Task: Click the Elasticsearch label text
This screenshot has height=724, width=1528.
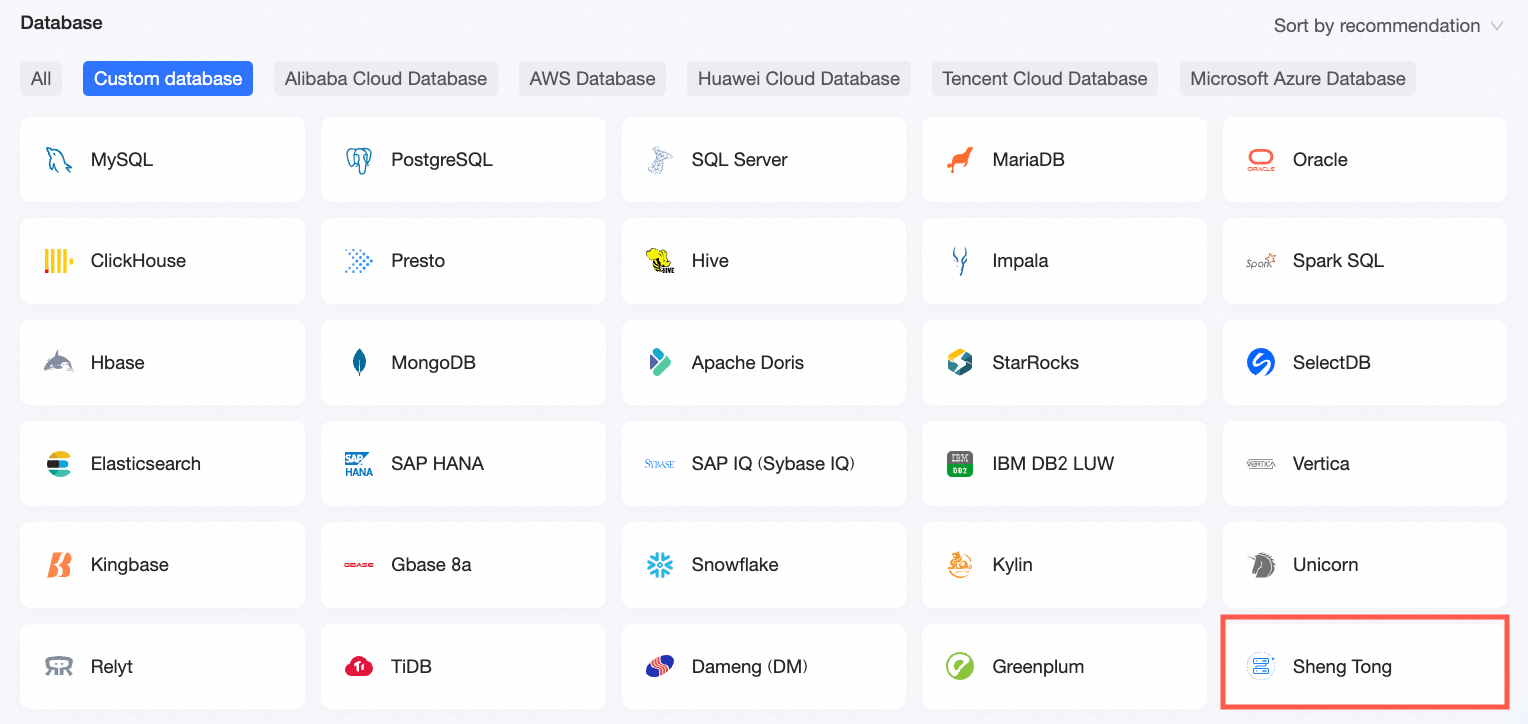Action: pos(146,464)
